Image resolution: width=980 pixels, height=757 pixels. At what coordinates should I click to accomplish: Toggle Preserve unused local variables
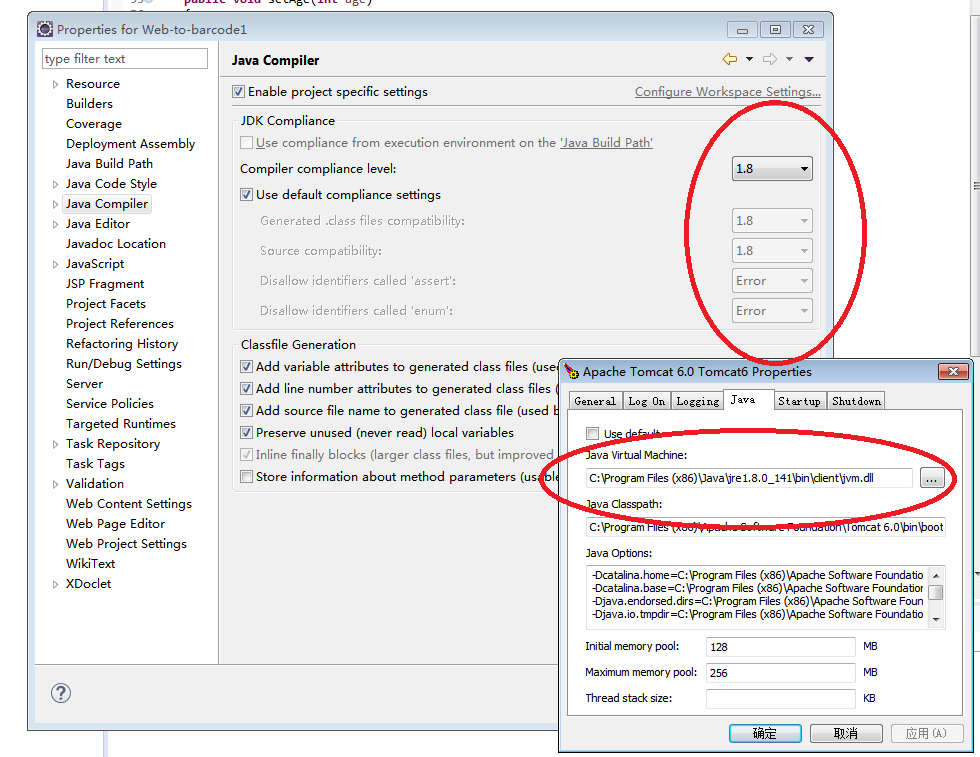click(246, 432)
